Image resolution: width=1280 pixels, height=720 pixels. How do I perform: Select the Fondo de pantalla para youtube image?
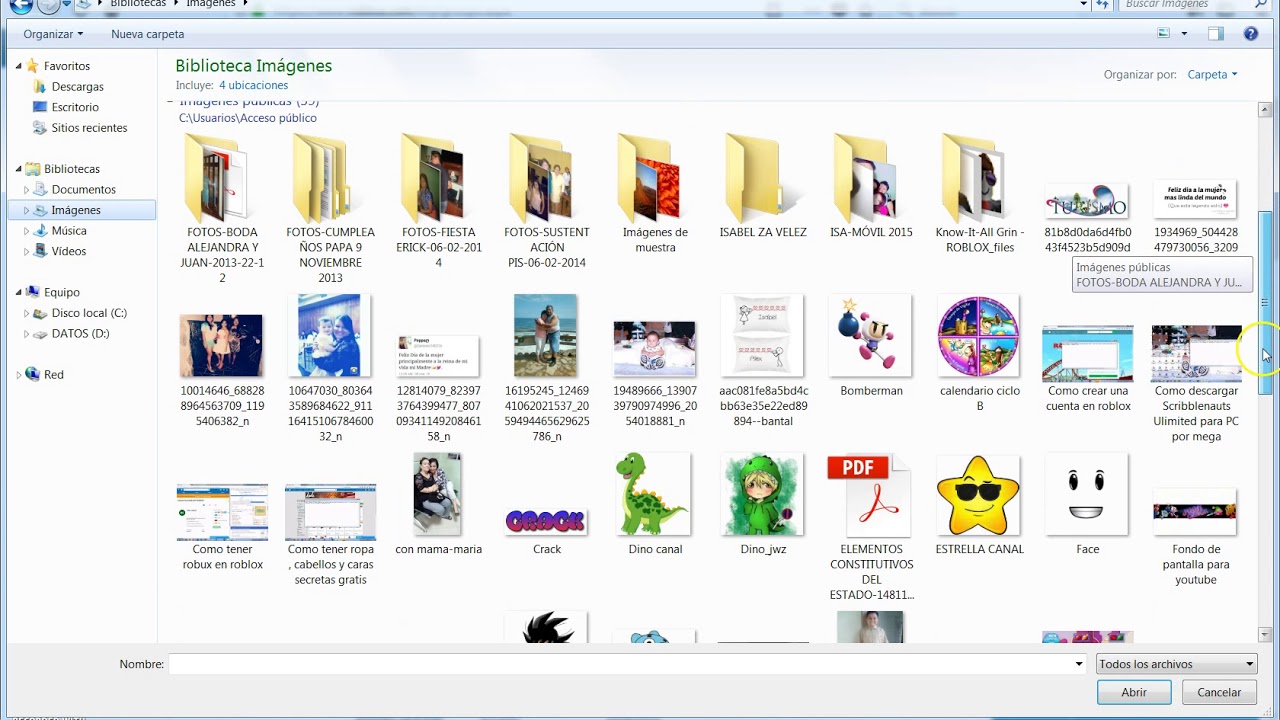click(x=1196, y=536)
